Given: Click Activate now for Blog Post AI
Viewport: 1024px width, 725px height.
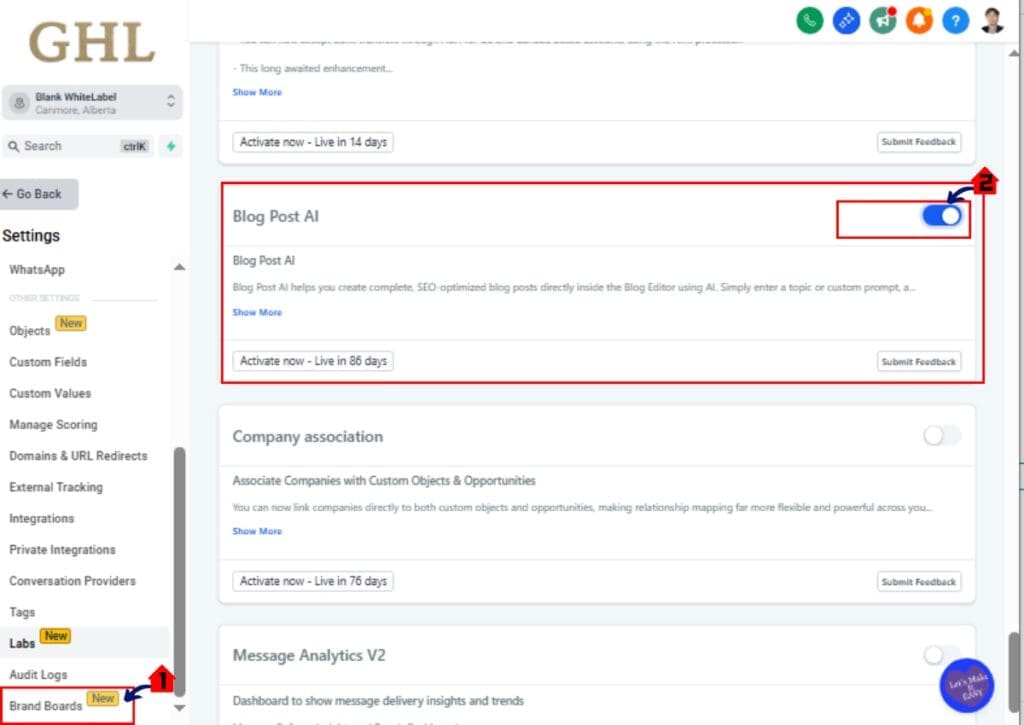Looking at the screenshot, I should pos(312,361).
